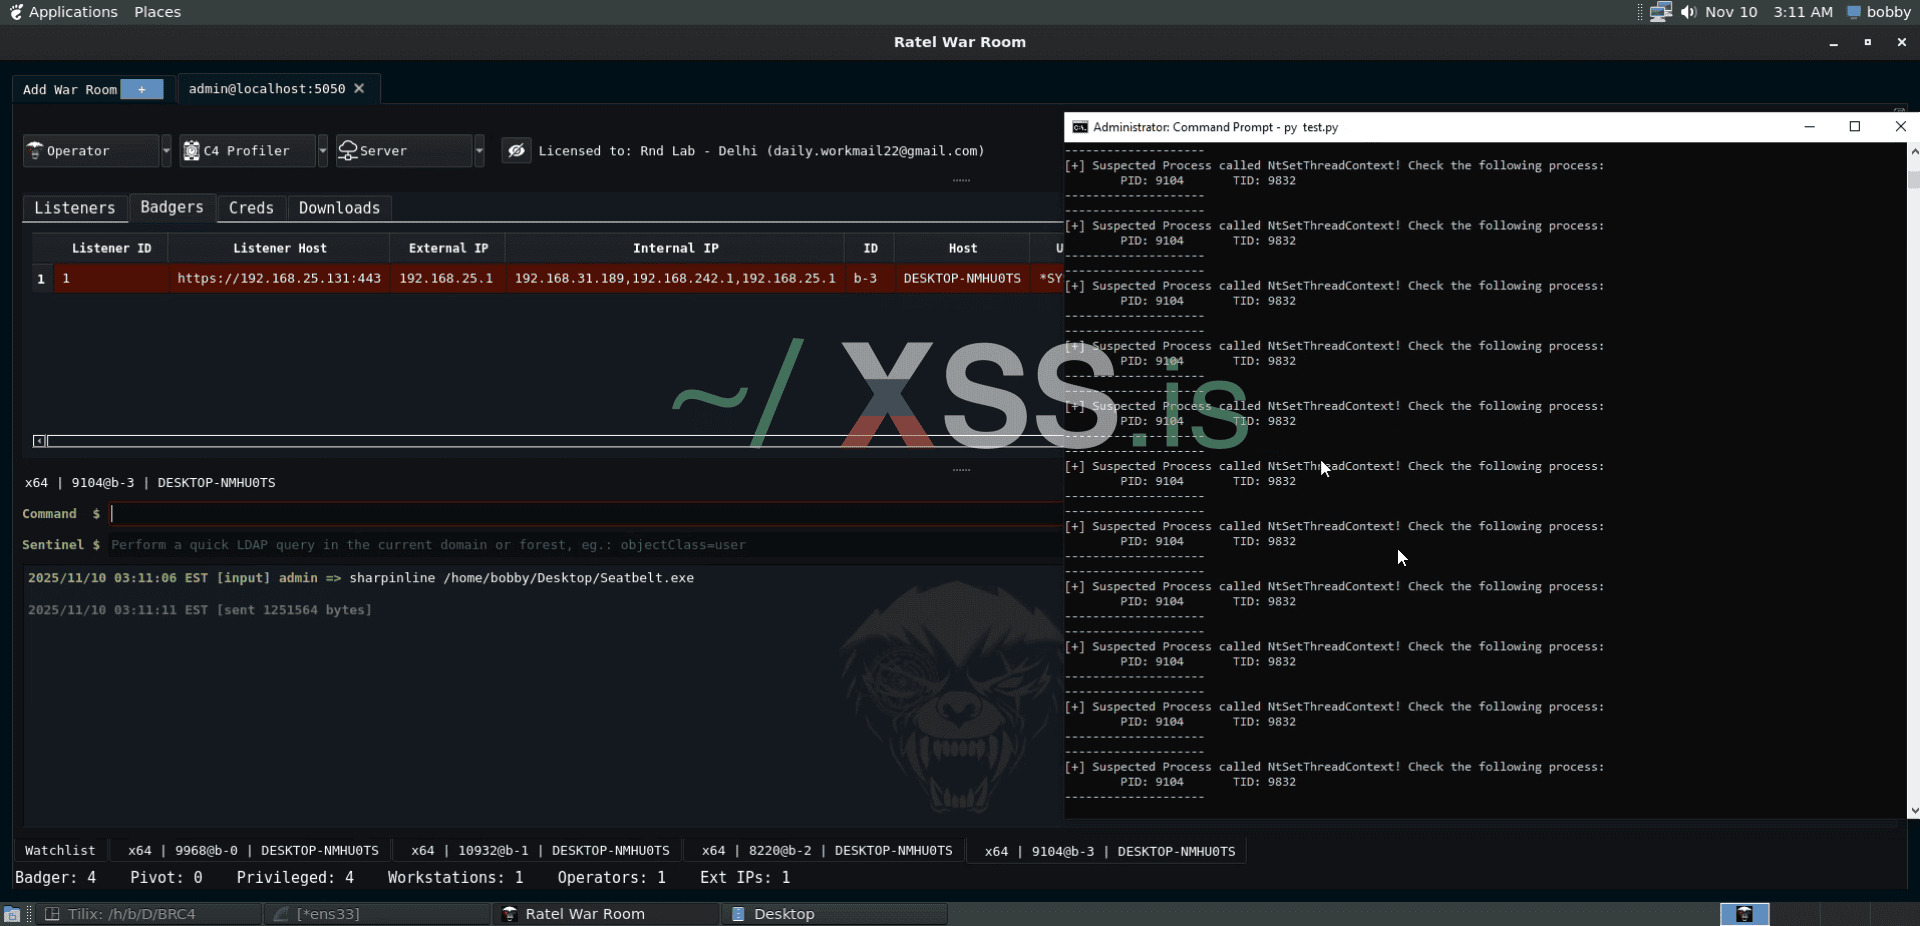Close the admin@localhost:5050 tab

pos(359,88)
